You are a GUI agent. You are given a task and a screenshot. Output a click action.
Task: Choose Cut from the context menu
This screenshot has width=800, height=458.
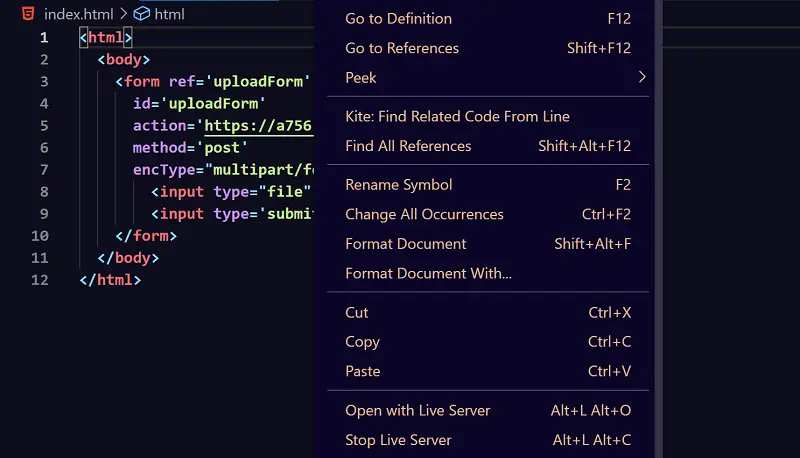pos(357,313)
